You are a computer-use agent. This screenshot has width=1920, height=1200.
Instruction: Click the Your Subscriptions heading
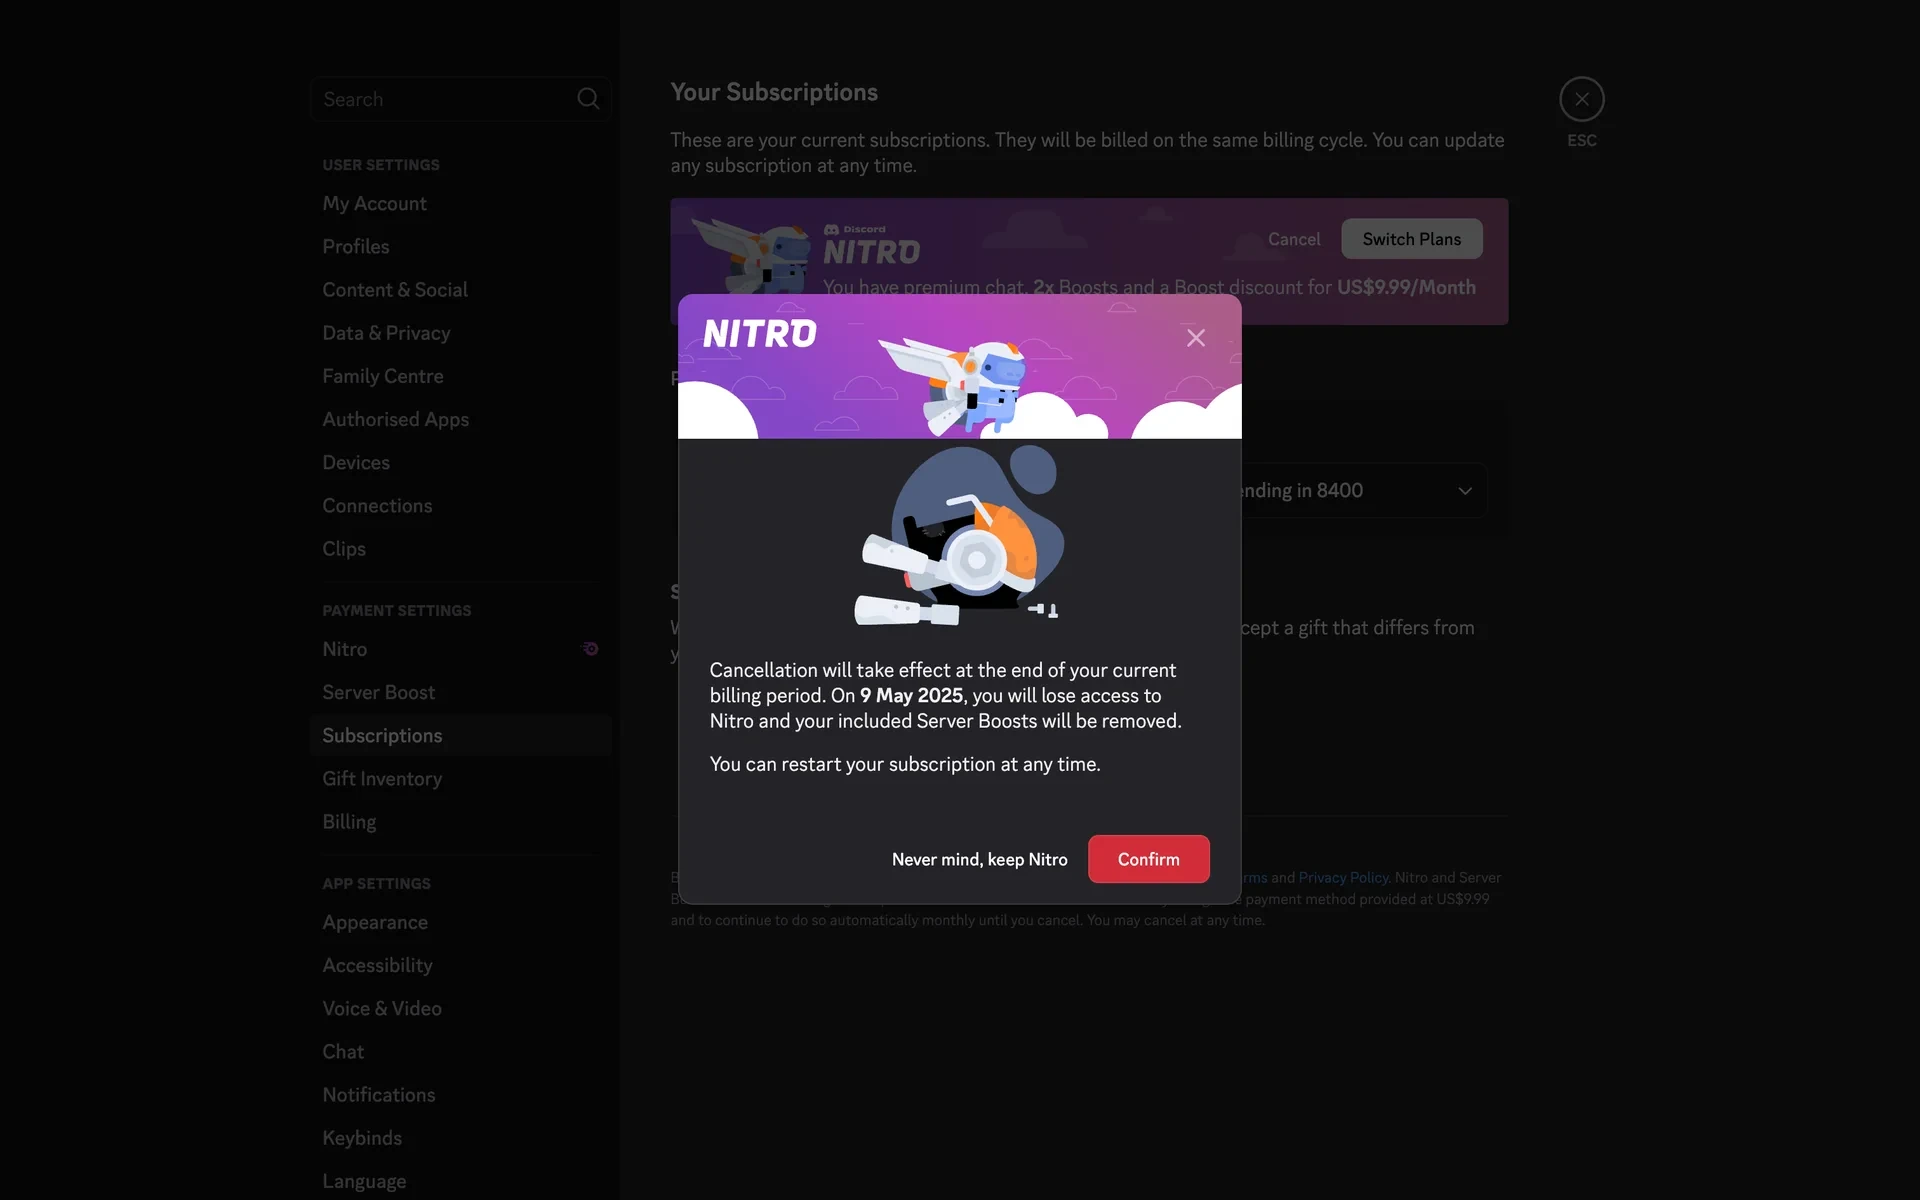click(773, 92)
